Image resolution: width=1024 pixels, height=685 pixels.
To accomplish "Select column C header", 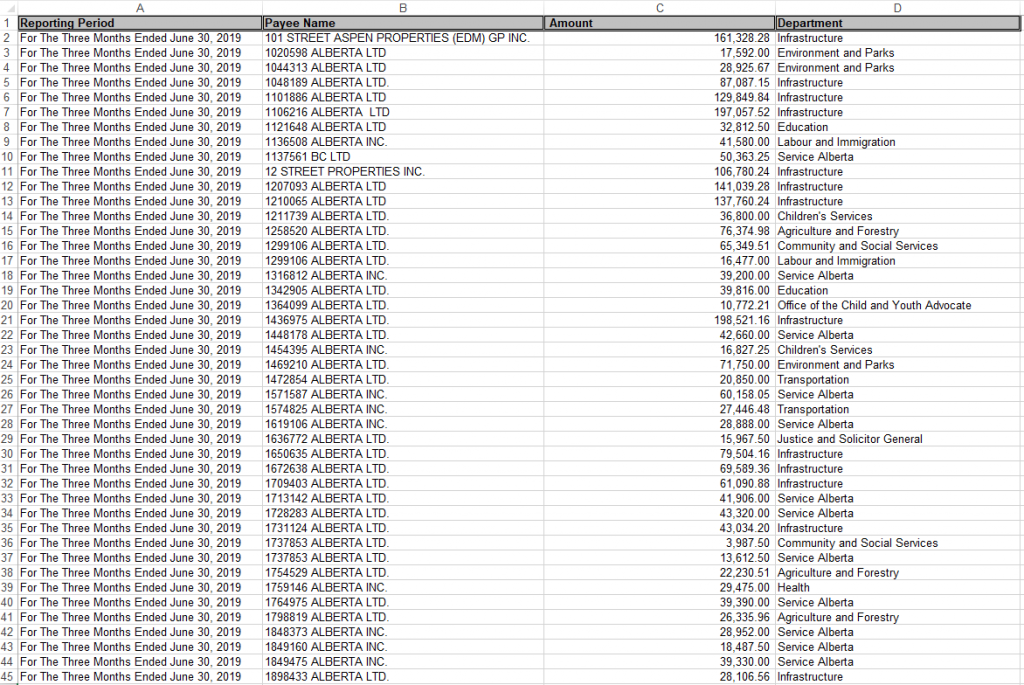I will [660, 8].
